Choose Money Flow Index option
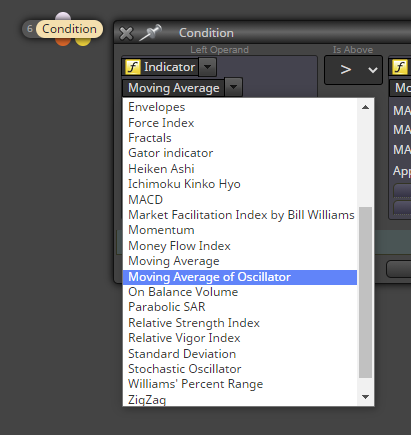411x435 pixels. [x=240, y=246]
